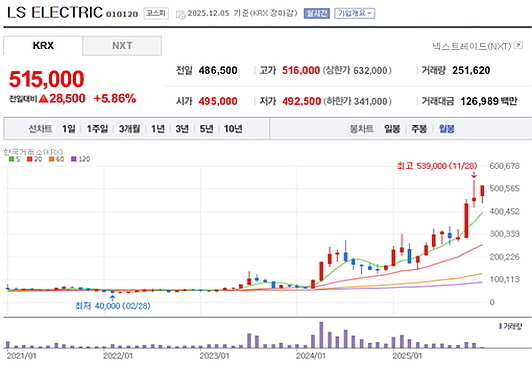This screenshot has height=370, width=532.
Task: Click the 최저 40,000 (02/28) marker
Action: point(113,306)
